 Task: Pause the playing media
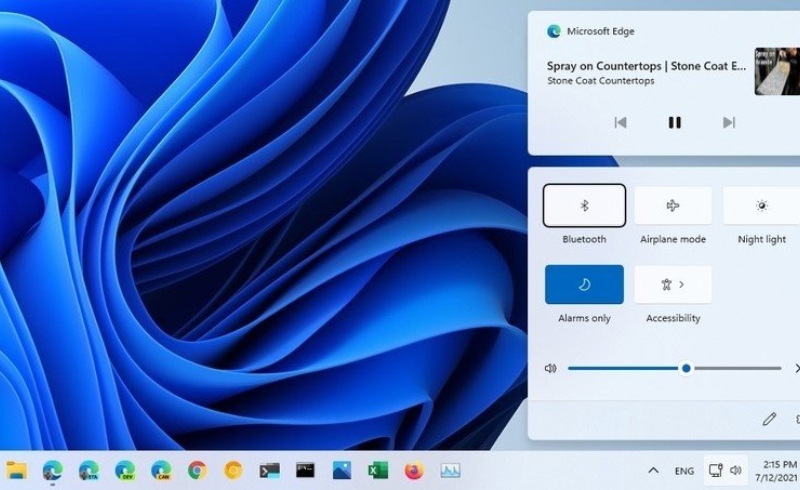pyautogui.click(x=674, y=122)
